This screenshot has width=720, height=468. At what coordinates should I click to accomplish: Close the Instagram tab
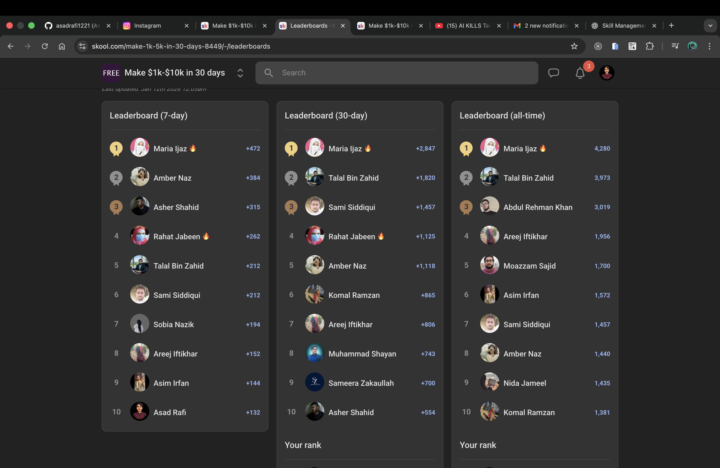(x=186, y=26)
